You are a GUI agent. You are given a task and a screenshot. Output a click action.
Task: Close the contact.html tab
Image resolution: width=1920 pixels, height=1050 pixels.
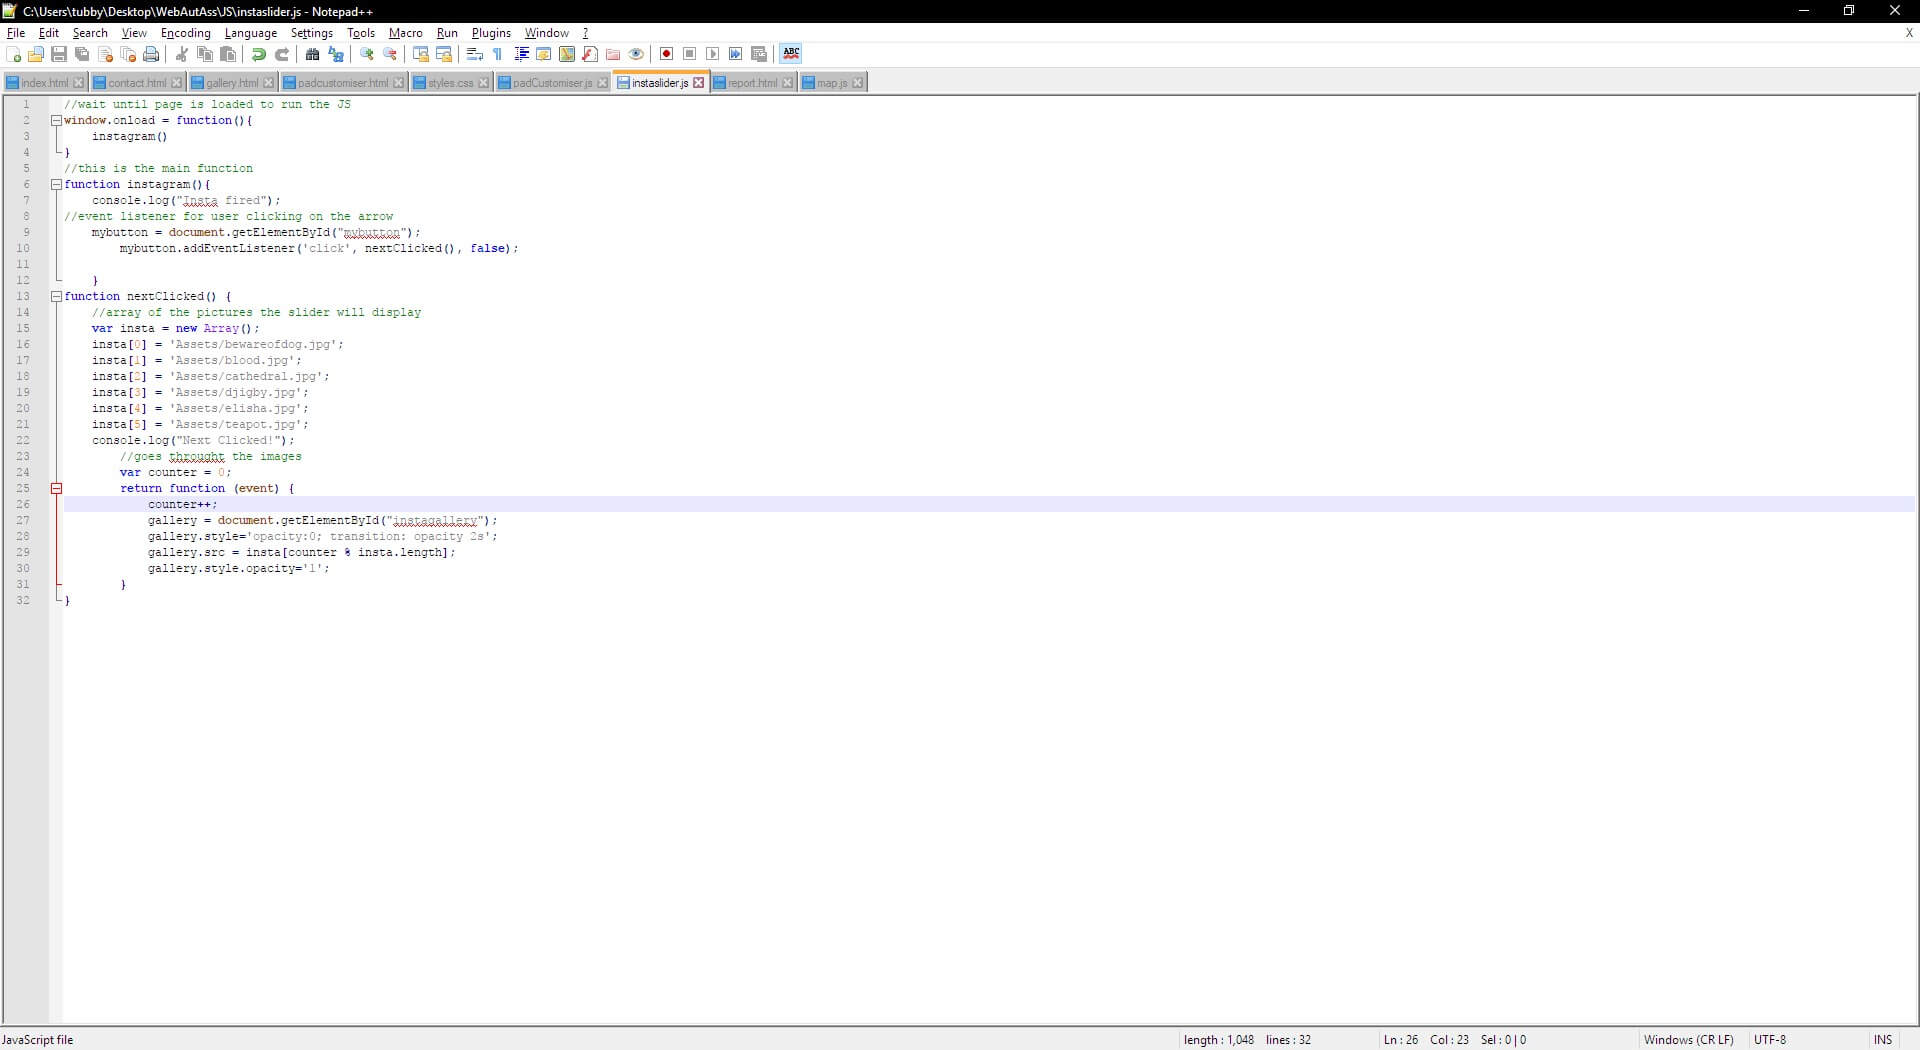[177, 83]
